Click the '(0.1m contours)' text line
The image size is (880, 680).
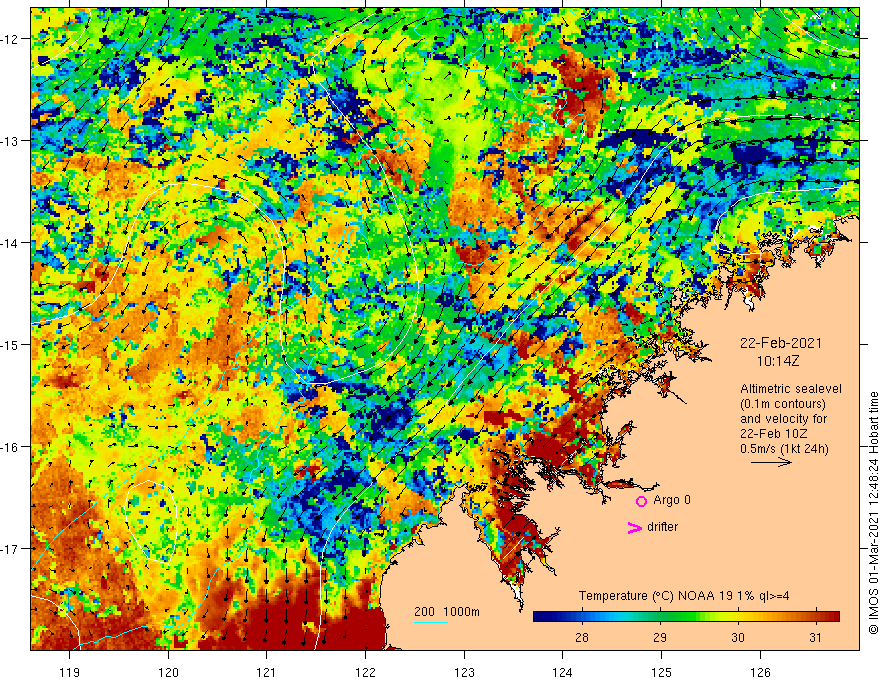pos(783,404)
